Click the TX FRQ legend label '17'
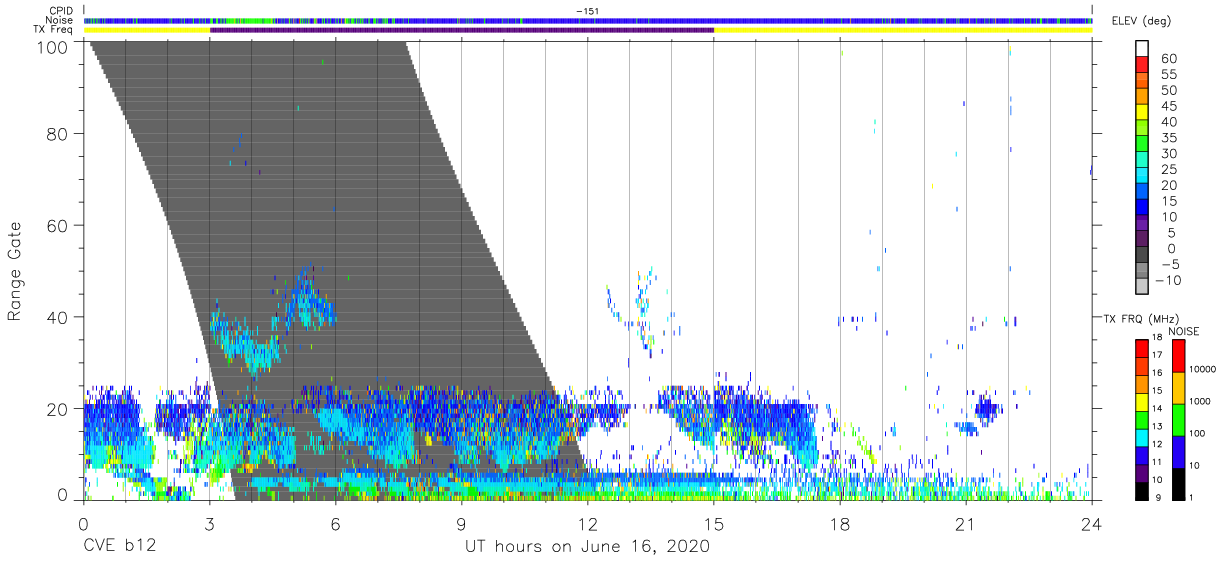 (1157, 355)
